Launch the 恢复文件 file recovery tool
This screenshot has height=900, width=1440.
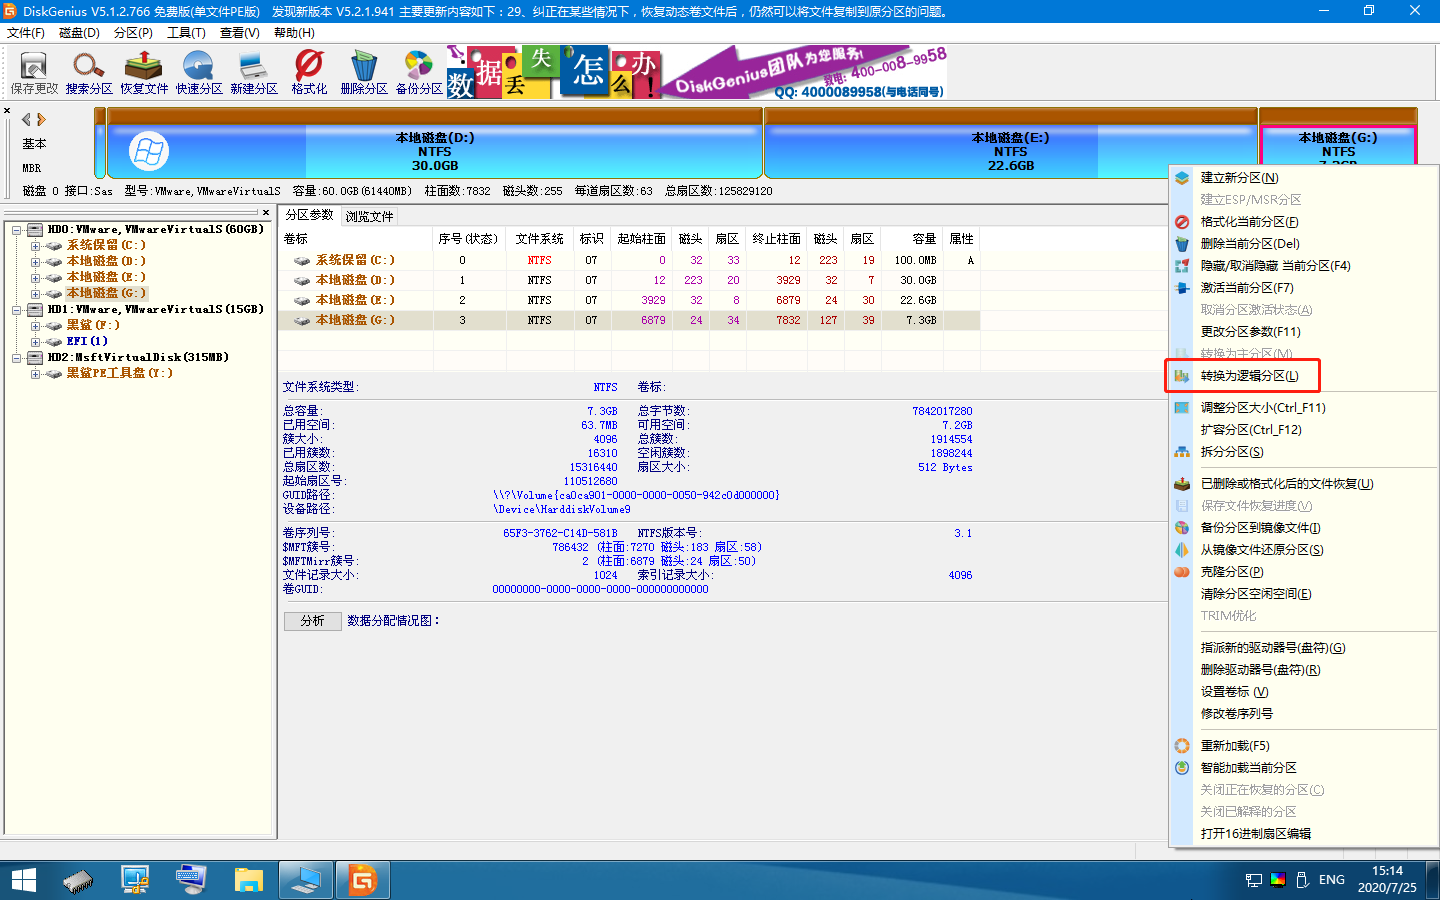pyautogui.click(x=144, y=72)
